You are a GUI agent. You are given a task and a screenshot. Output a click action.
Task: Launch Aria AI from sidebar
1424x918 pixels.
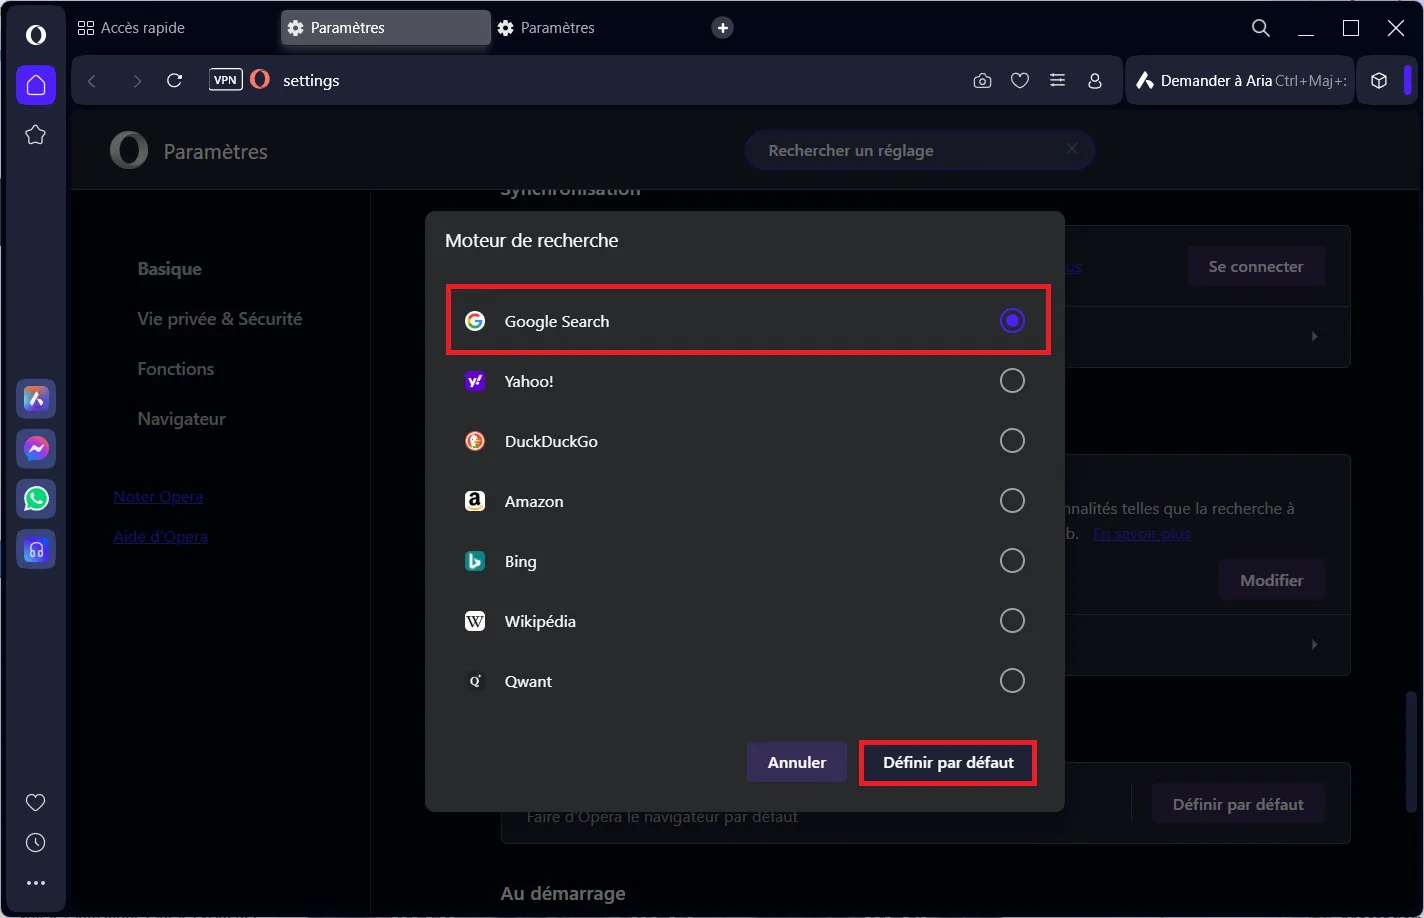36,399
